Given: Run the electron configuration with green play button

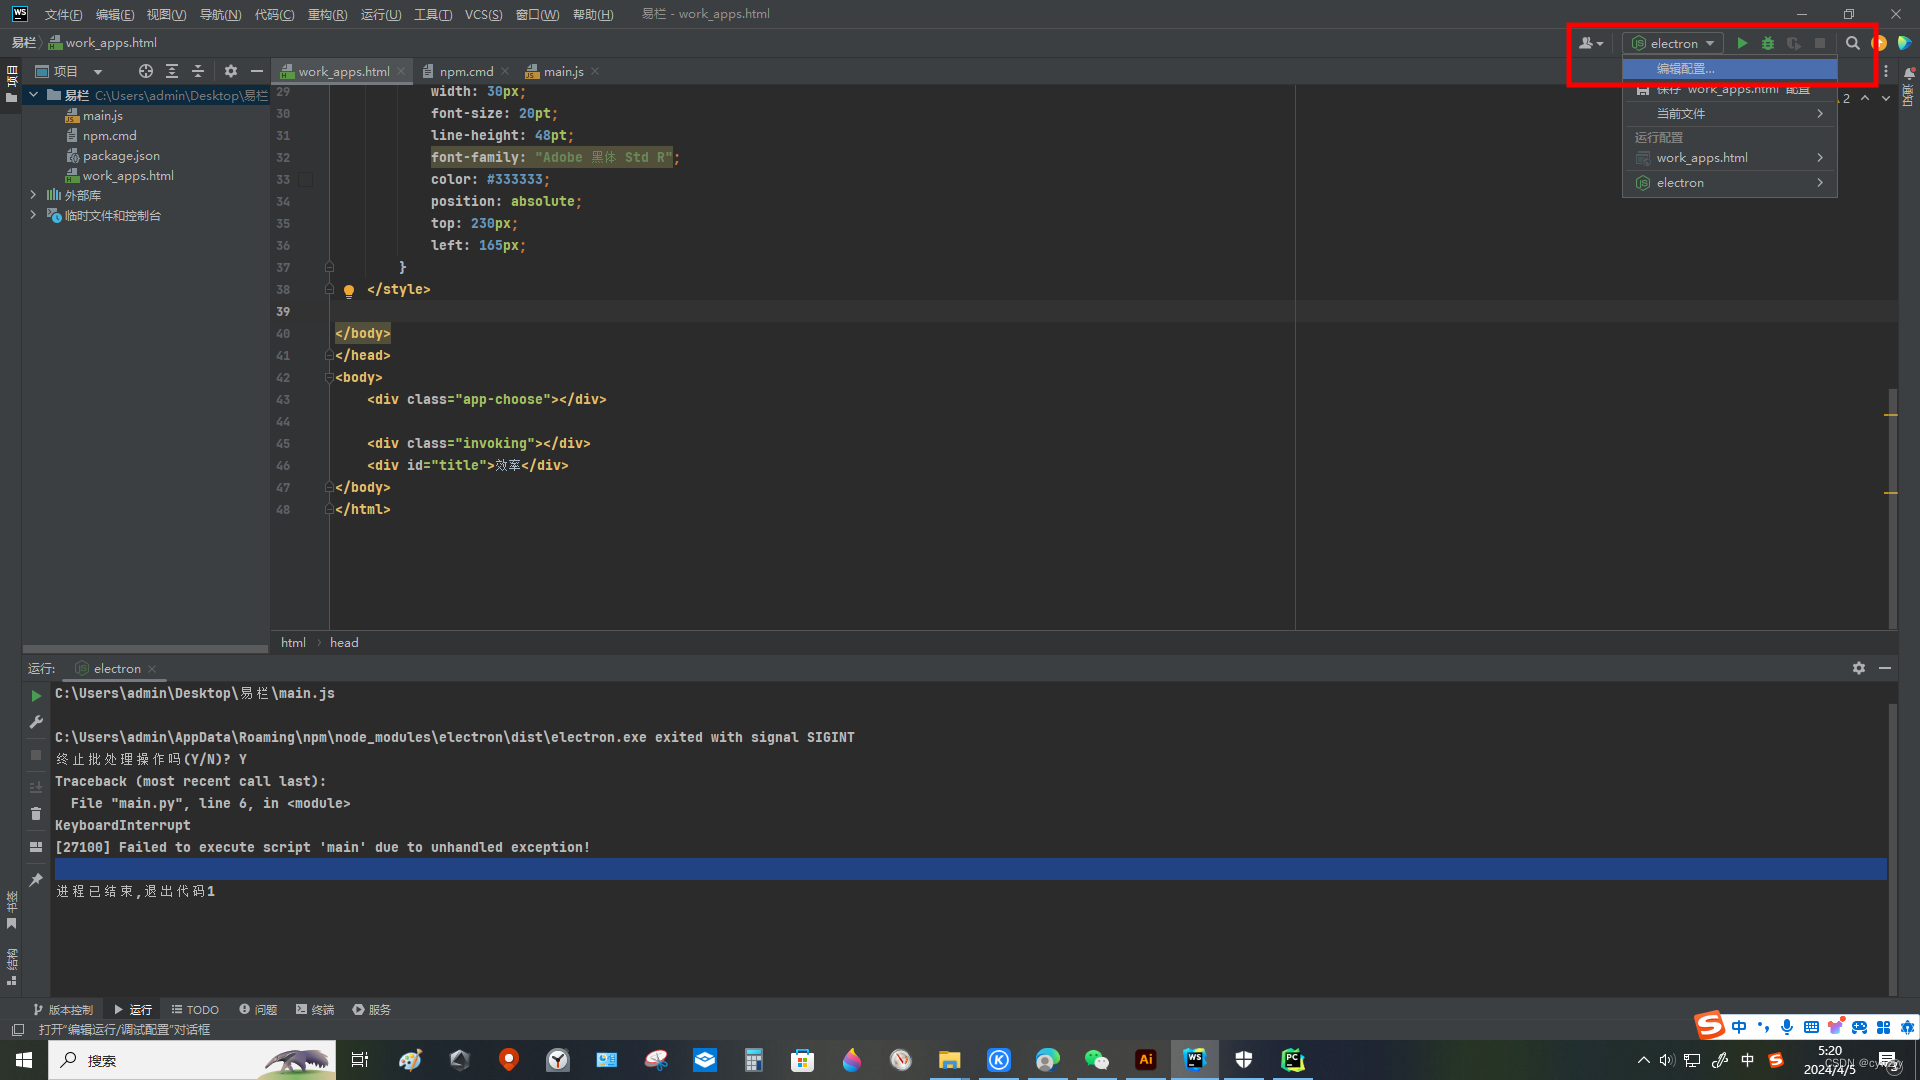Looking at the screenshot, I should [x=1742, y=43].
